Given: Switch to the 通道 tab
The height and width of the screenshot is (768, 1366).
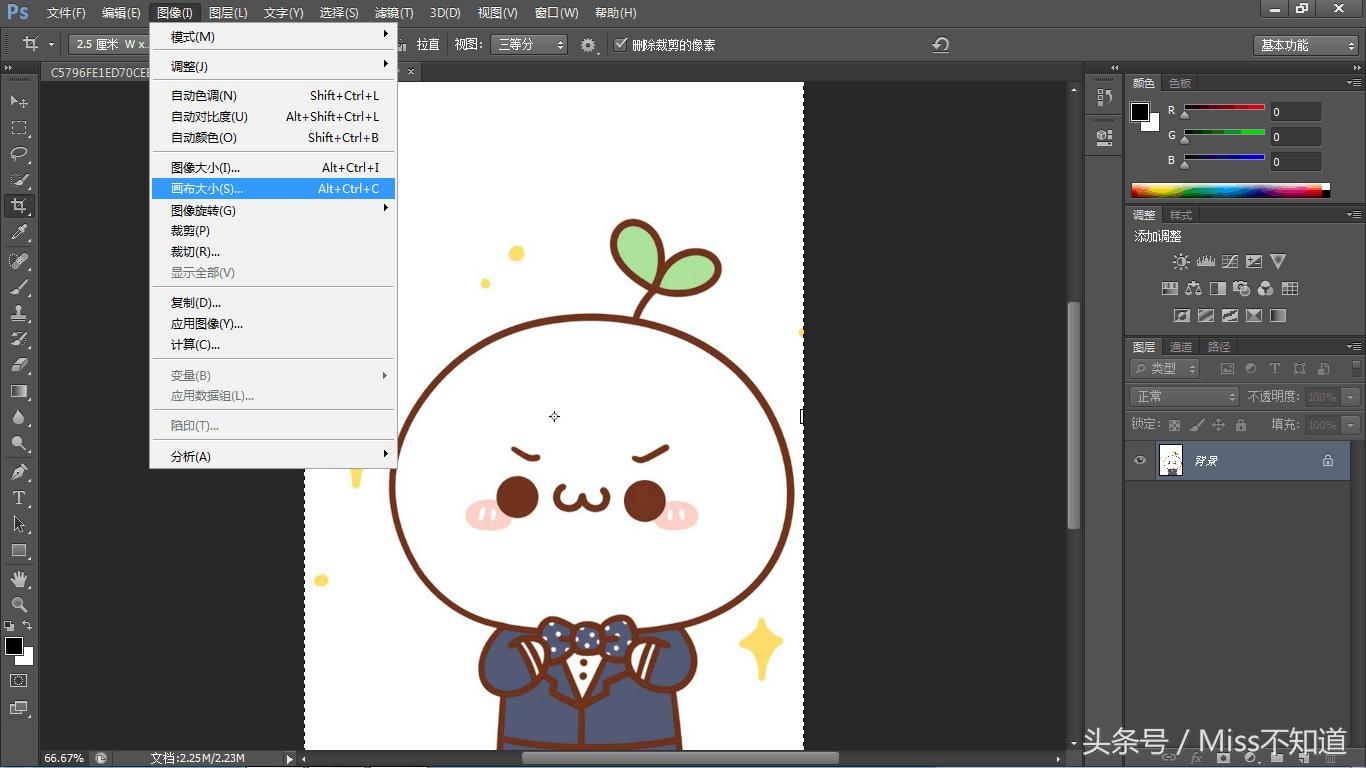Looking at the screenshot, I should coord(1181,347).
